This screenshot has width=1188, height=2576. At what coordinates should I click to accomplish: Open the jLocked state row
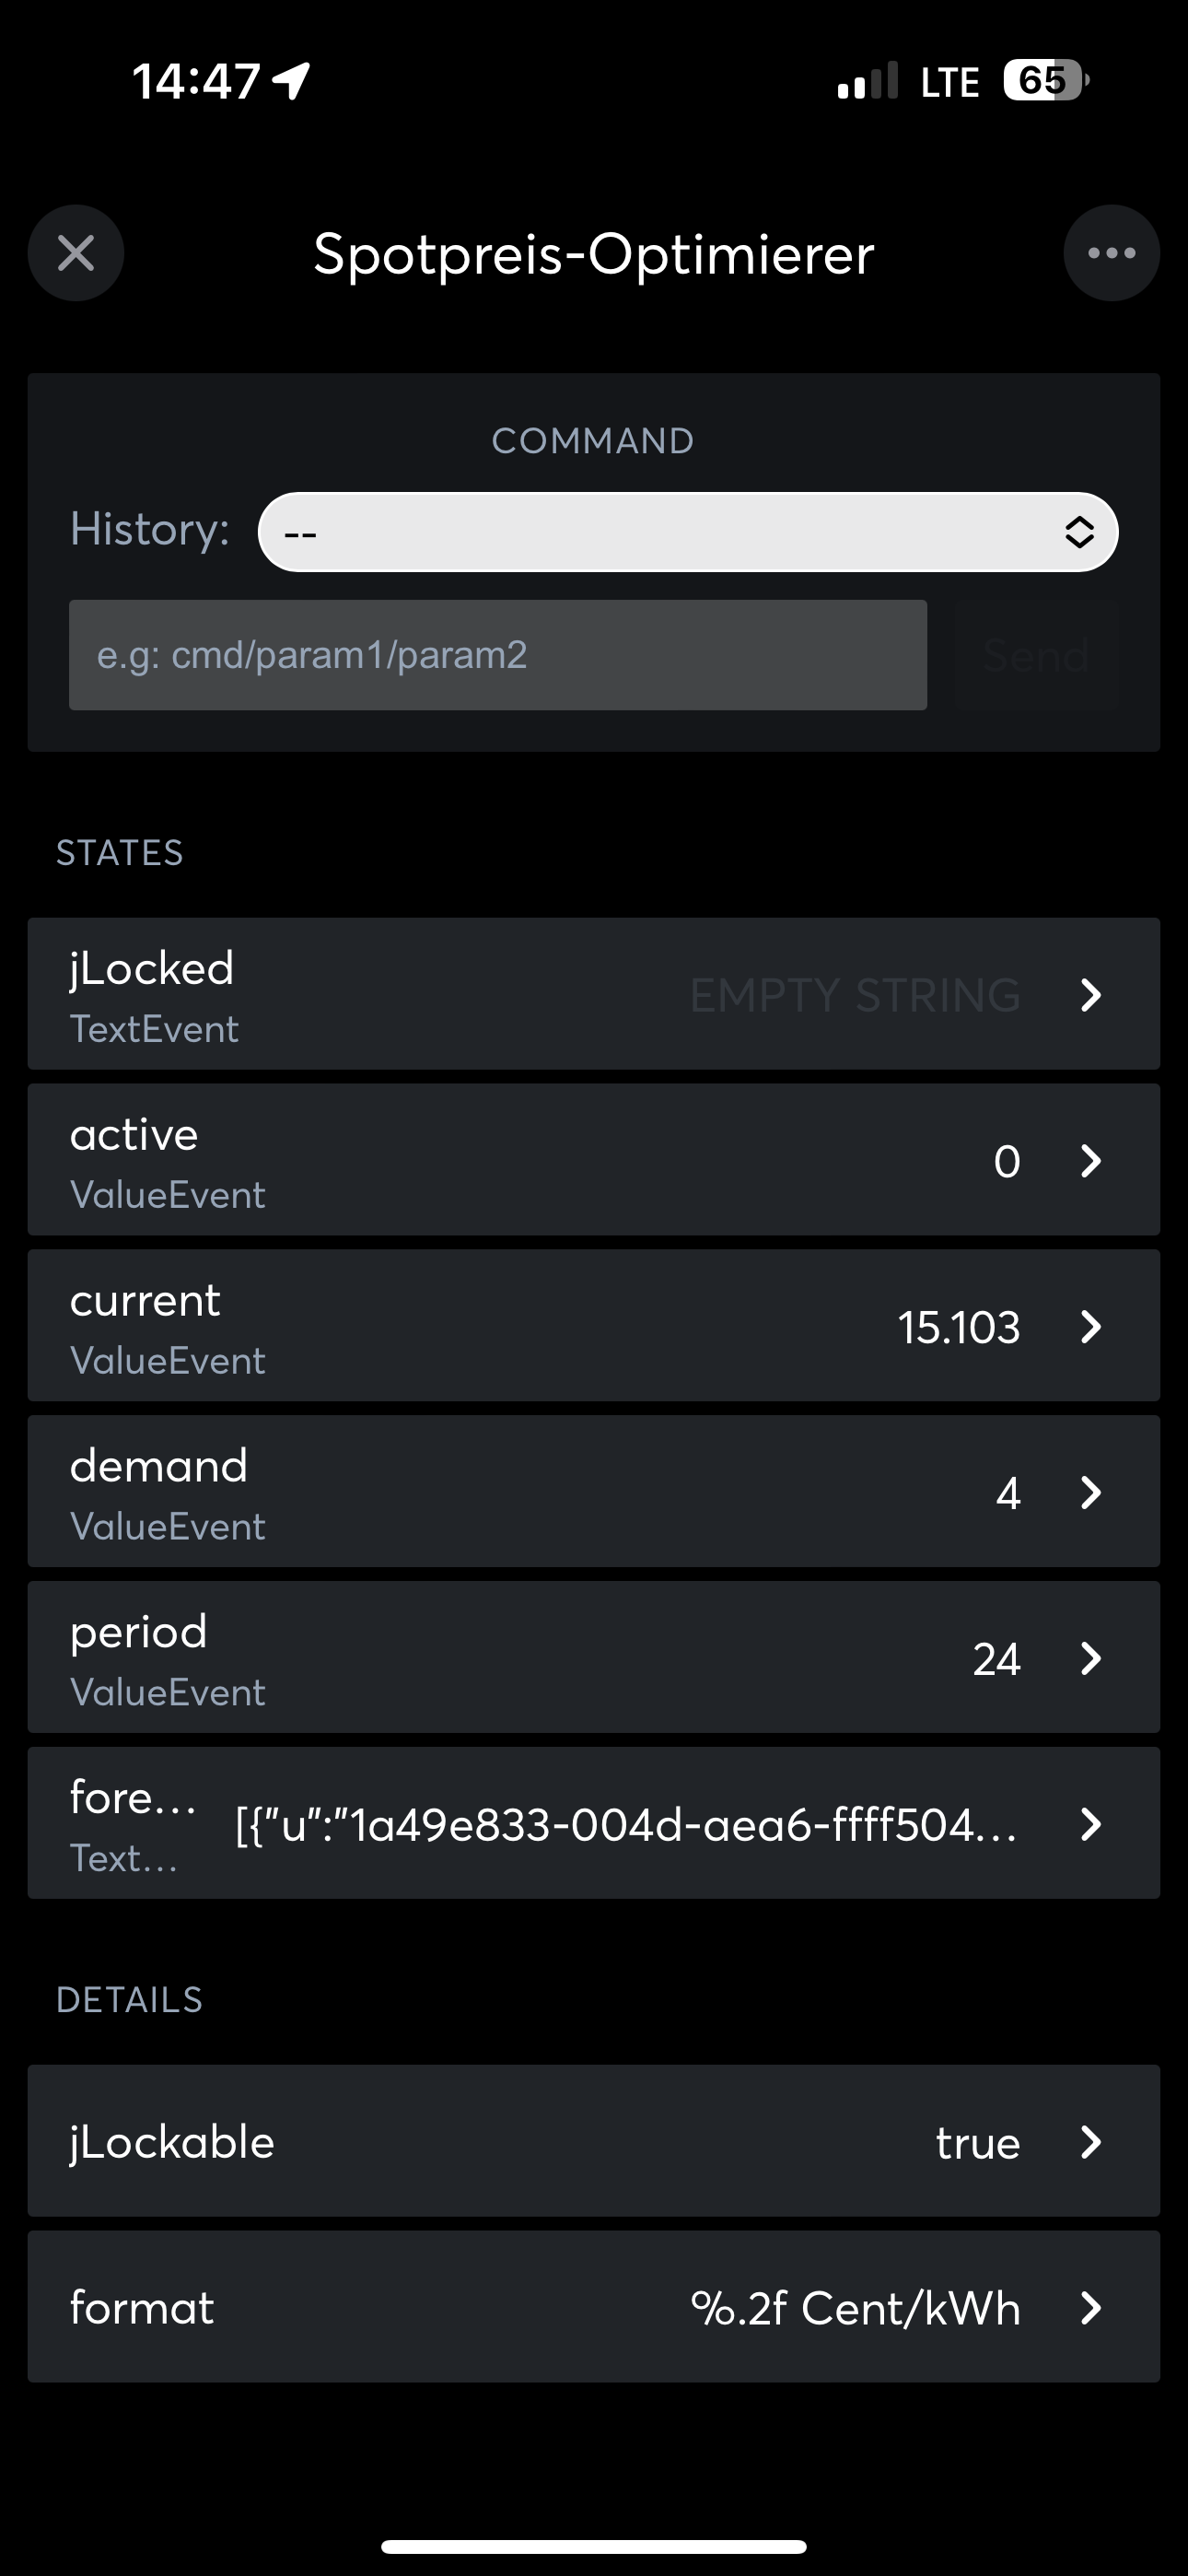[x=400, y=994]
